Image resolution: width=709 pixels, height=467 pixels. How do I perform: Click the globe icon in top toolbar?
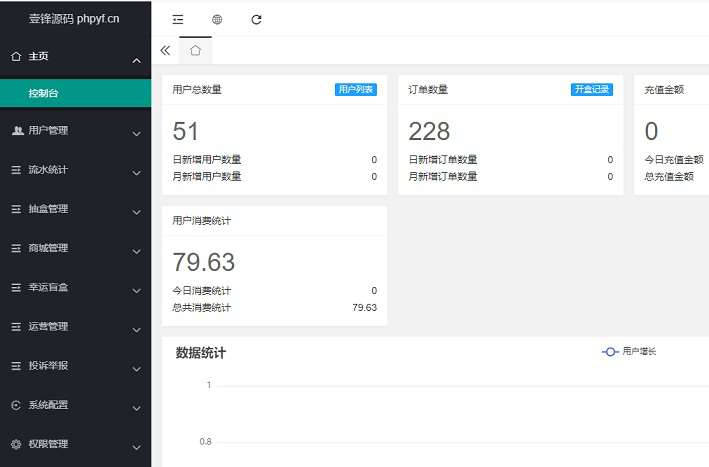click(x=217, y=19)
